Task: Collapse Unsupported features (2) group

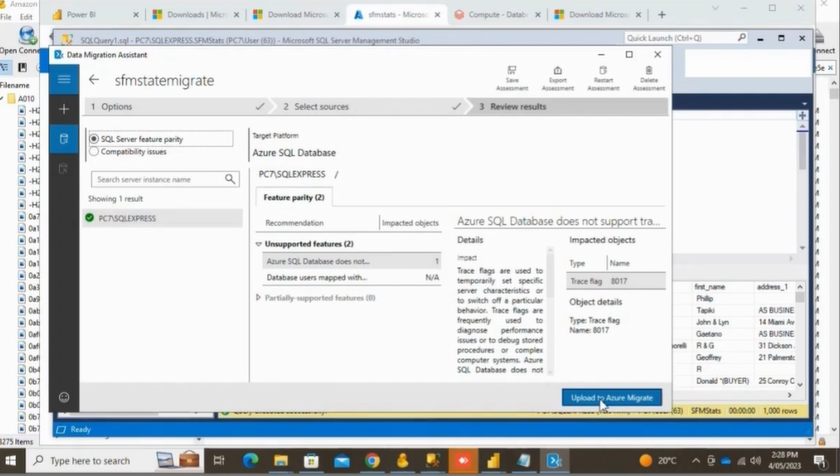Action: [258, 244]
